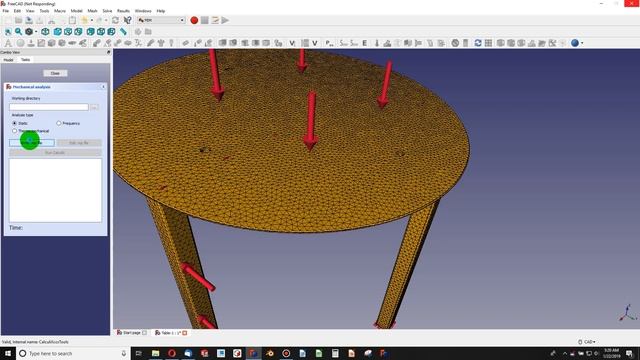Click the Run Calculix button
The image size is (640, 360).
(x=55, y=152)
